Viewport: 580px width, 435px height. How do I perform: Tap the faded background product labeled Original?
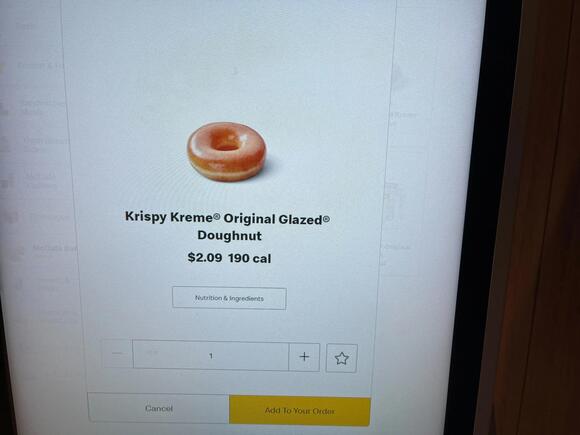[x=397, y=247]
